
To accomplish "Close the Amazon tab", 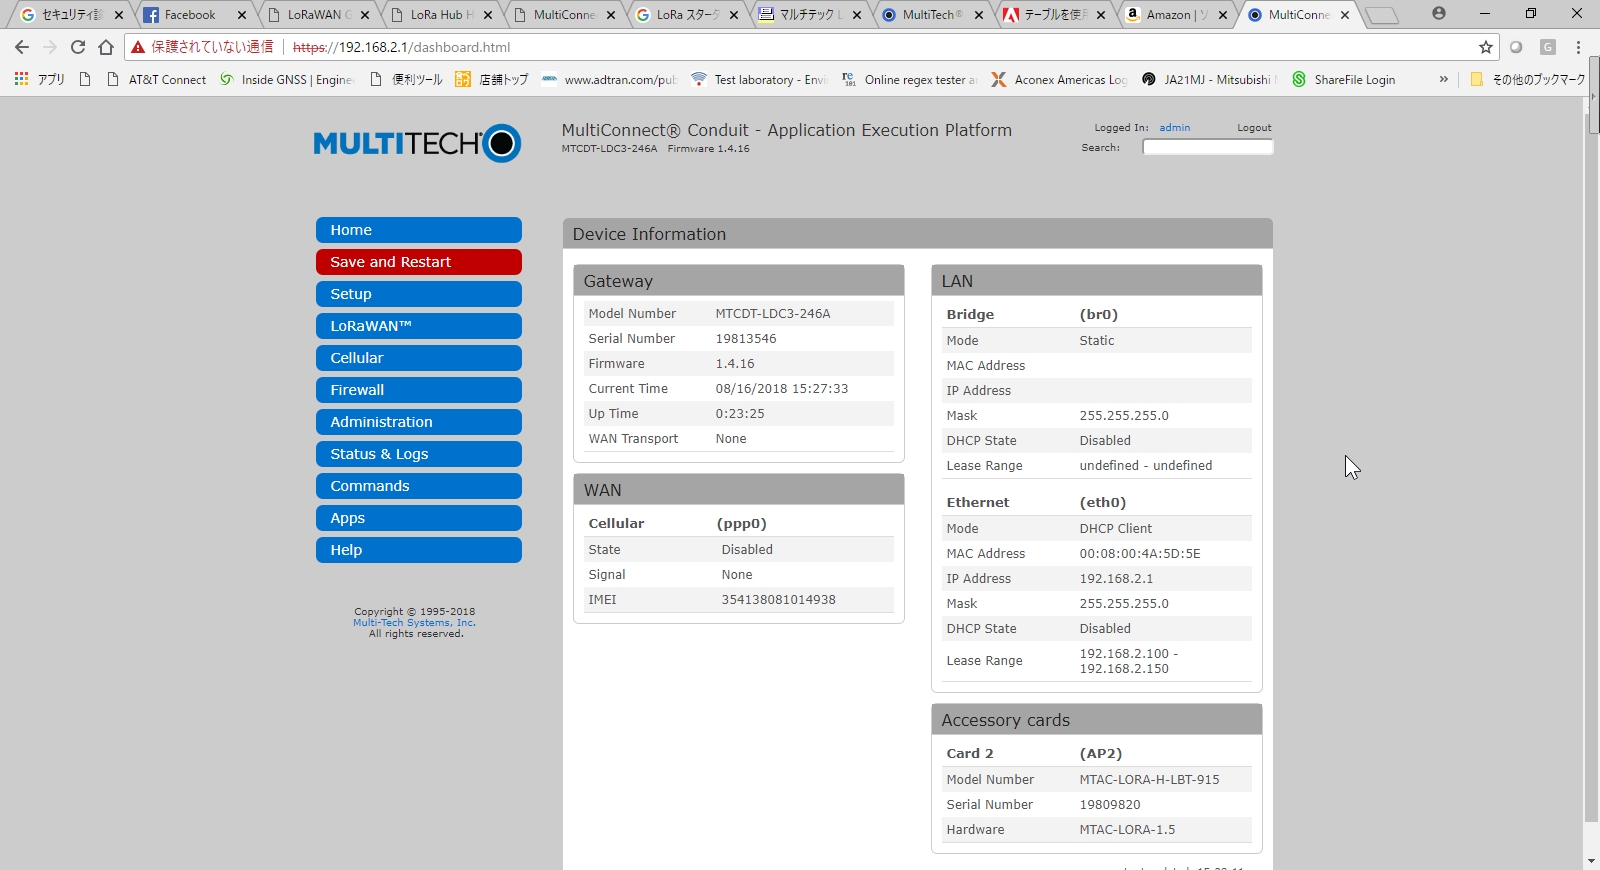I will pyautogui.click(x=1222, y=15).
